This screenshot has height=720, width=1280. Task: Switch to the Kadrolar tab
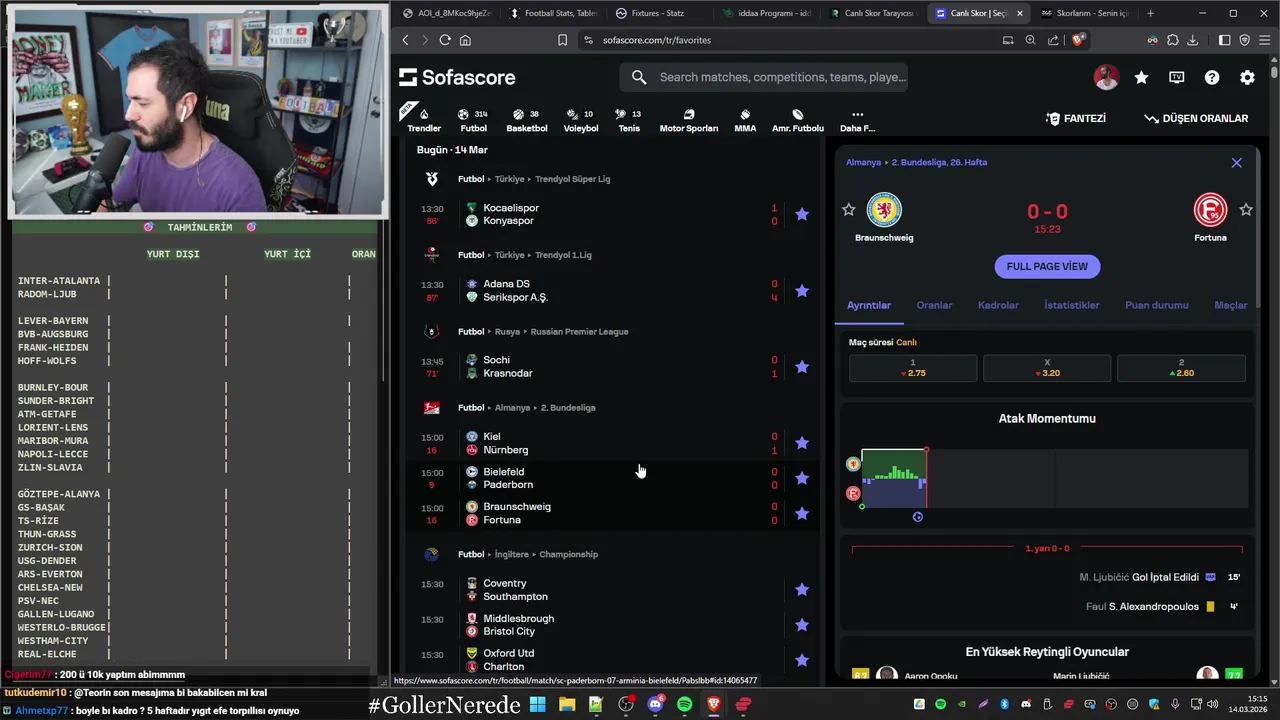[x=998, y=305]
